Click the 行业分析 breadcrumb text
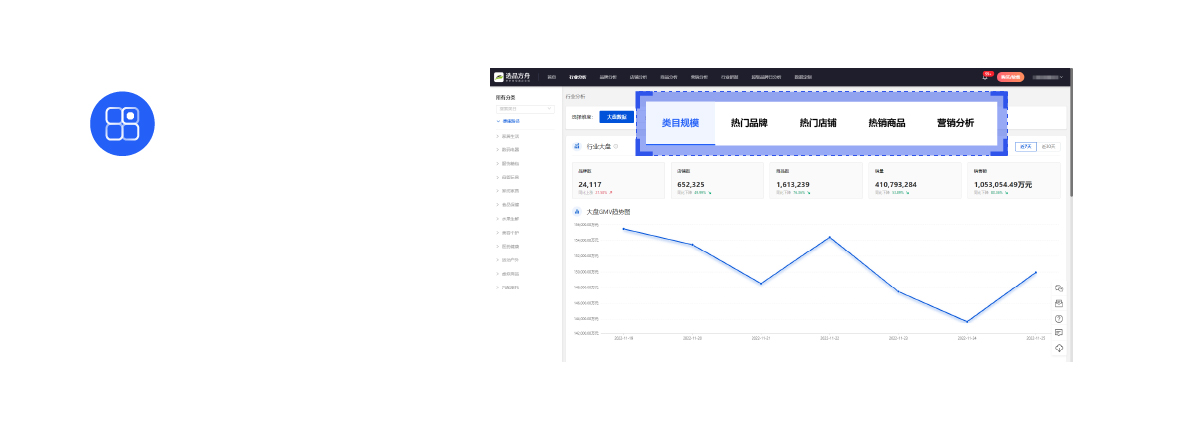1201x430 pixels. 576,97
